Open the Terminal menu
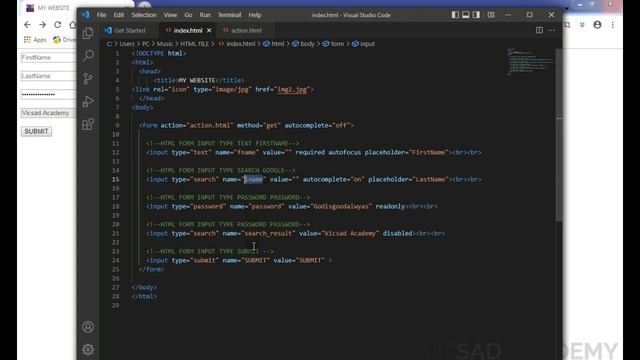Viewport: 640px width, 360px height. tap(229, 15)
